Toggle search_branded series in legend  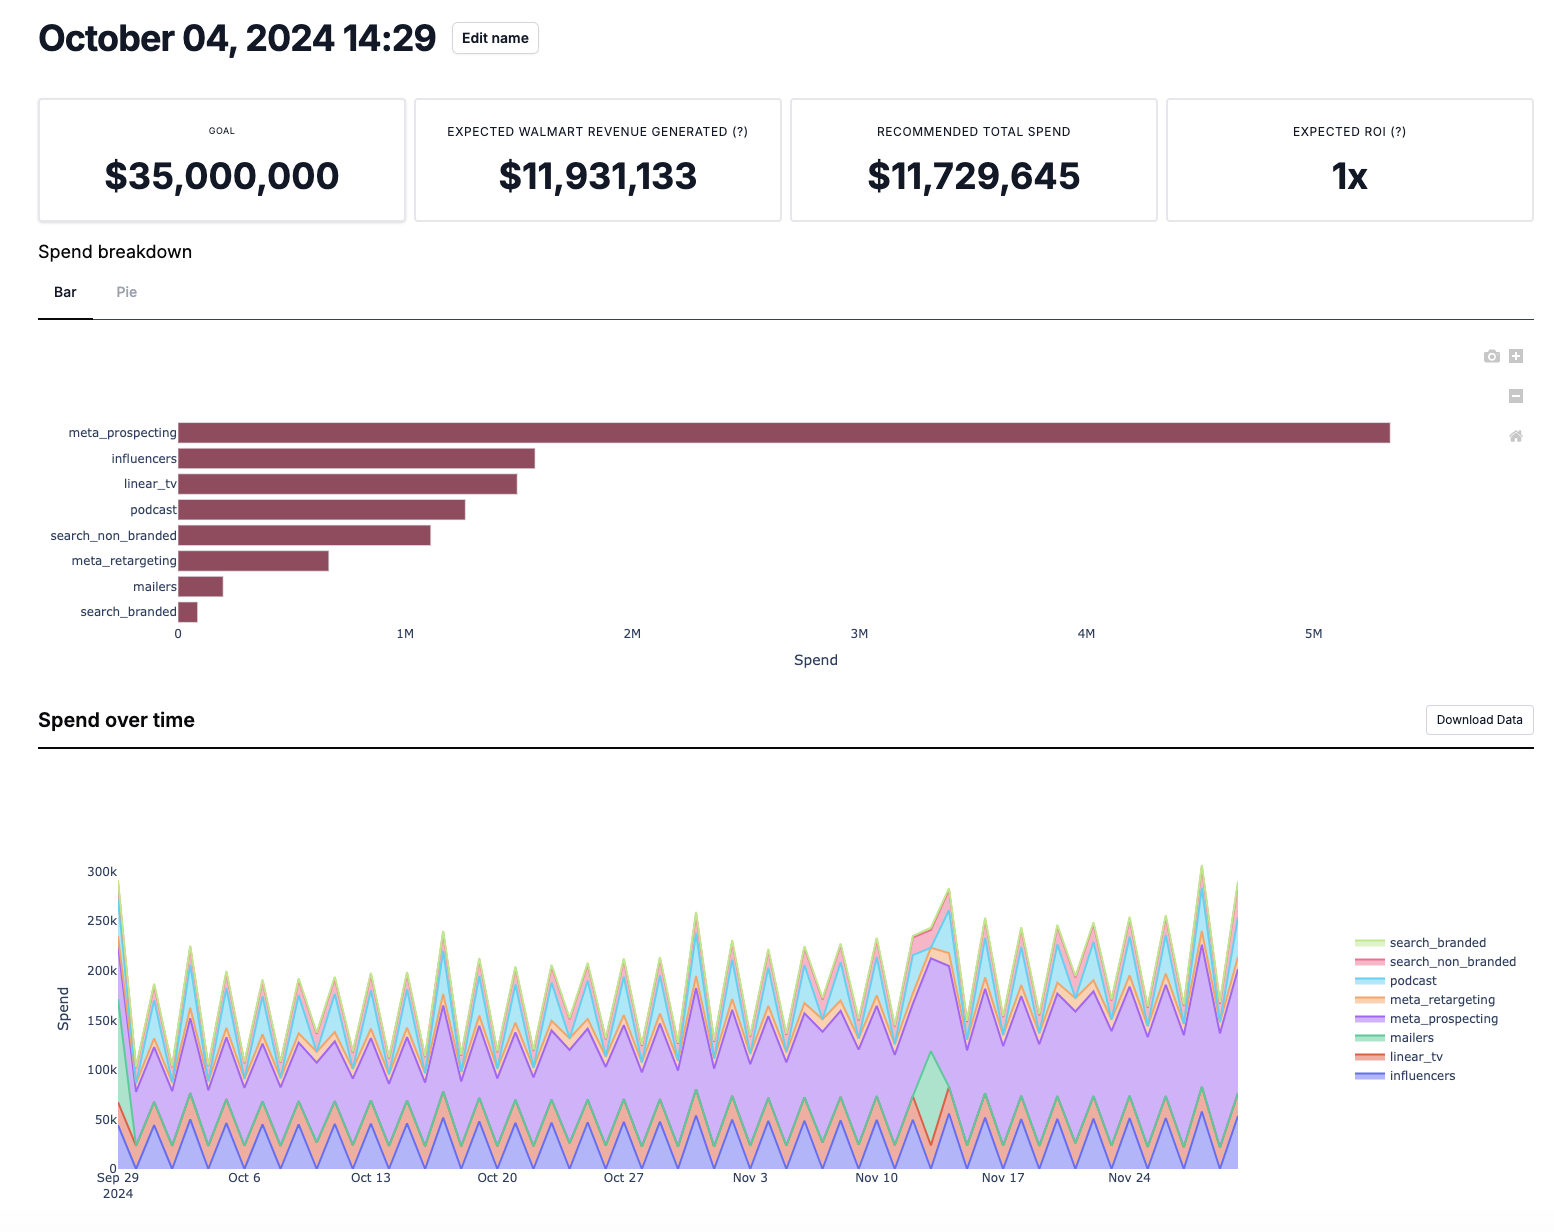point(1437,943)
